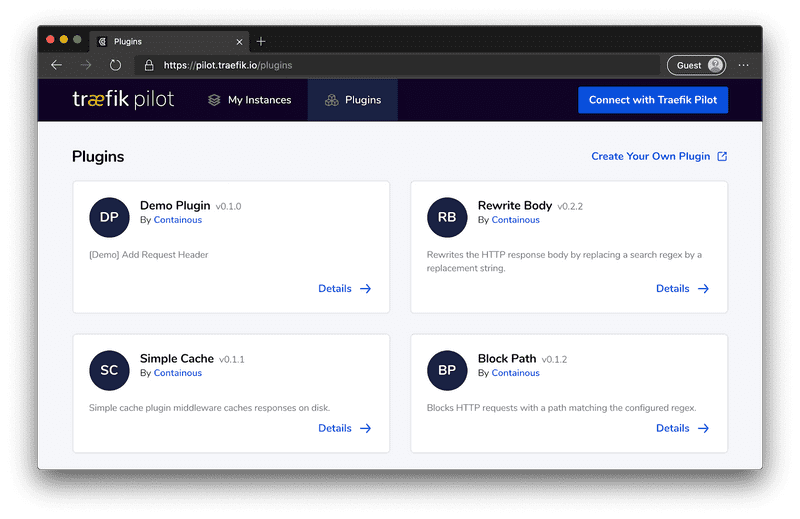Click the Guest profile button

pos(696,65)
